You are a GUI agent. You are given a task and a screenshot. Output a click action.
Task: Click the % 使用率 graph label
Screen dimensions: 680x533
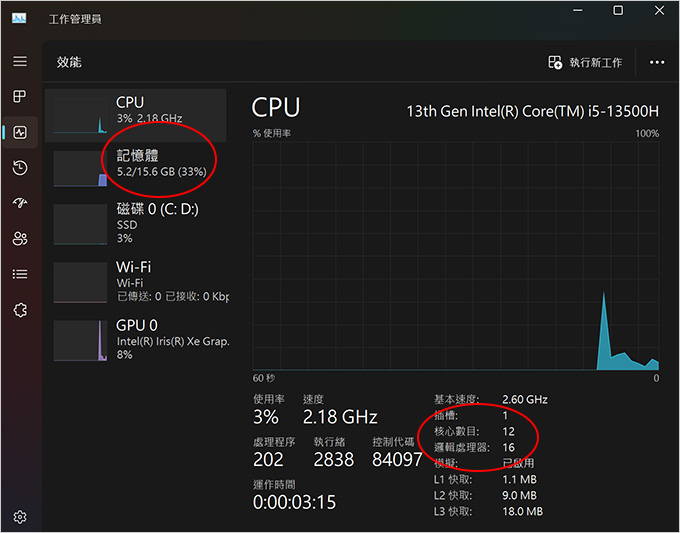tap(271, 133)
